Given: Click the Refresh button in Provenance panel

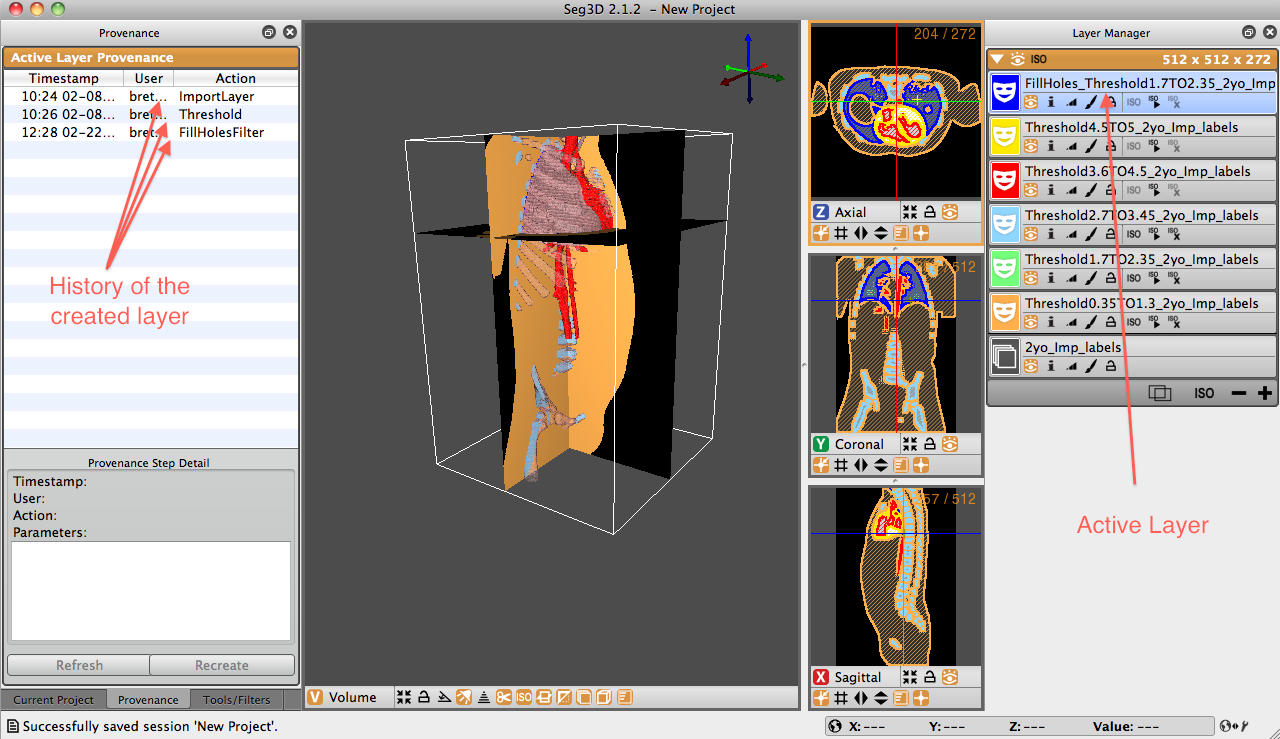Looking at the screenshot, I should pos(79,665).
